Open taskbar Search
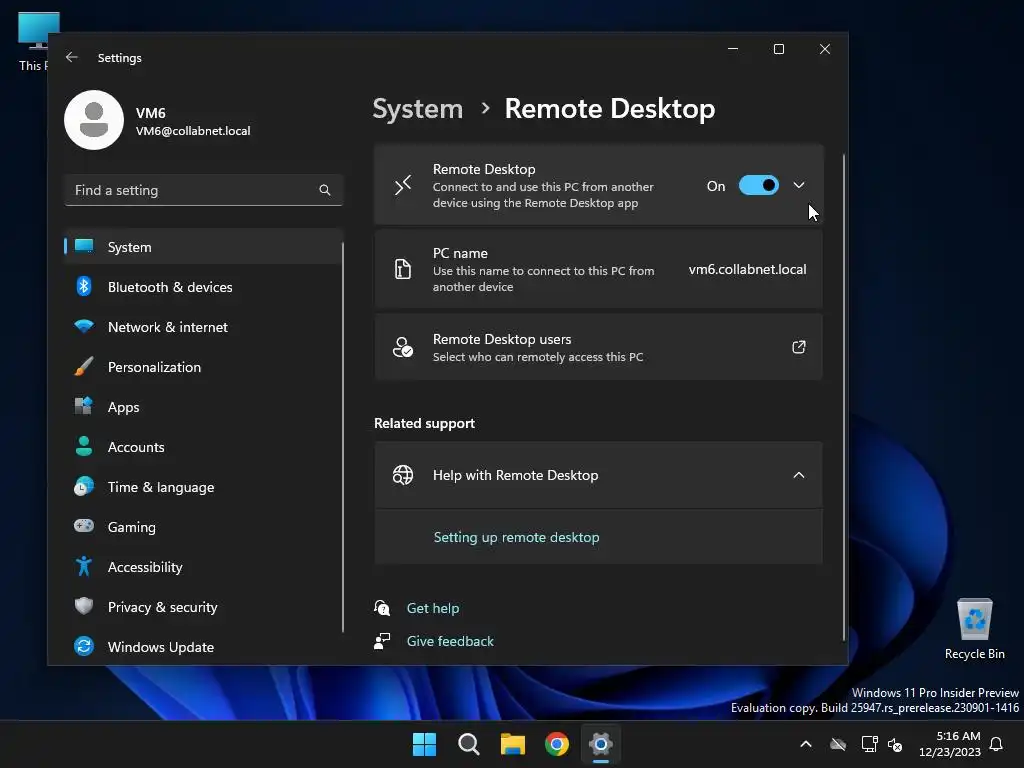This screenshot has width=1024, height=768. coord(469,744)
